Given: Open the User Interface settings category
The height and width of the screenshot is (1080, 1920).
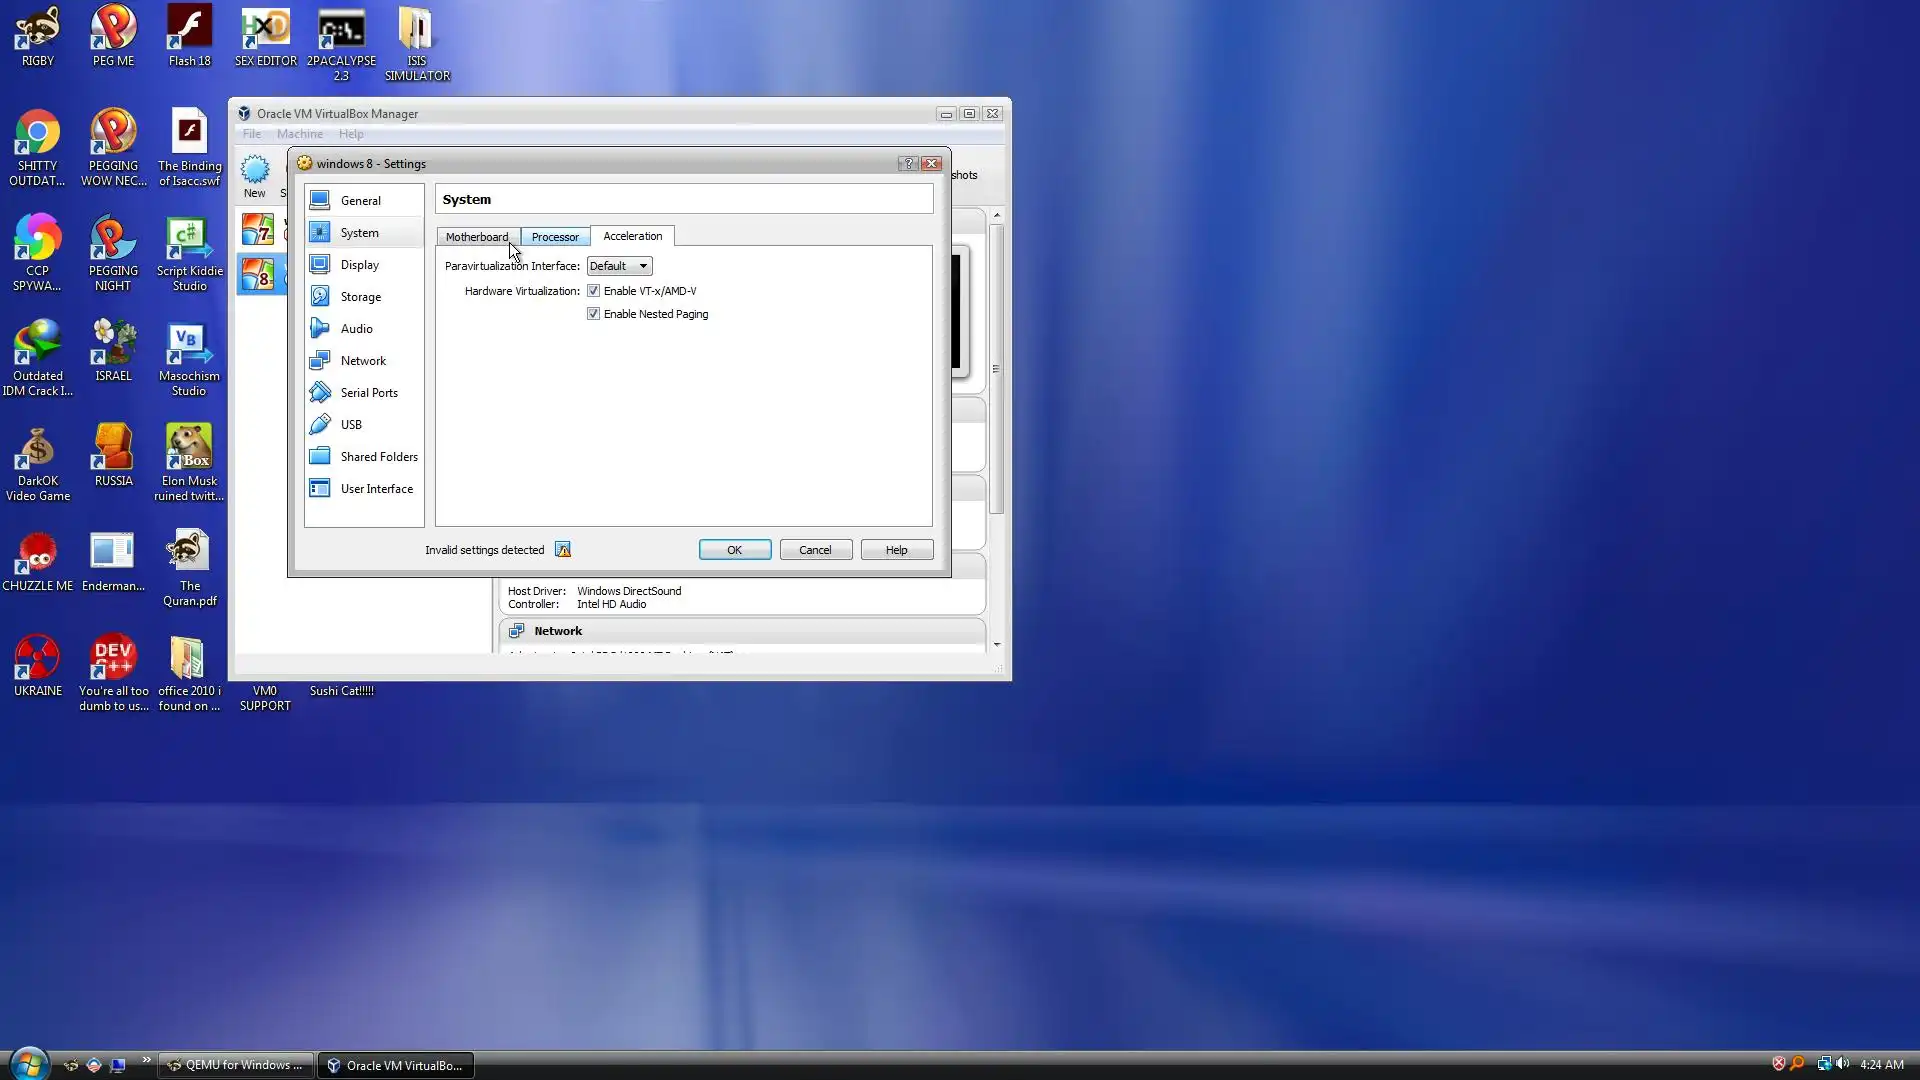Looking at the screenshot, I should [x=376, y=489].
